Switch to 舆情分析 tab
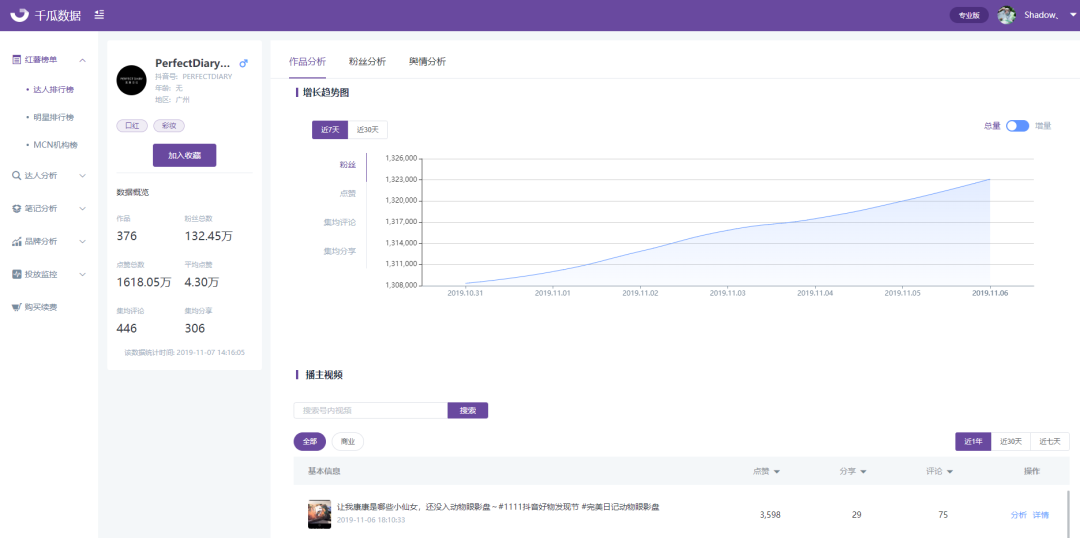This screenshot has width=1080, height=538. point(427,61)
